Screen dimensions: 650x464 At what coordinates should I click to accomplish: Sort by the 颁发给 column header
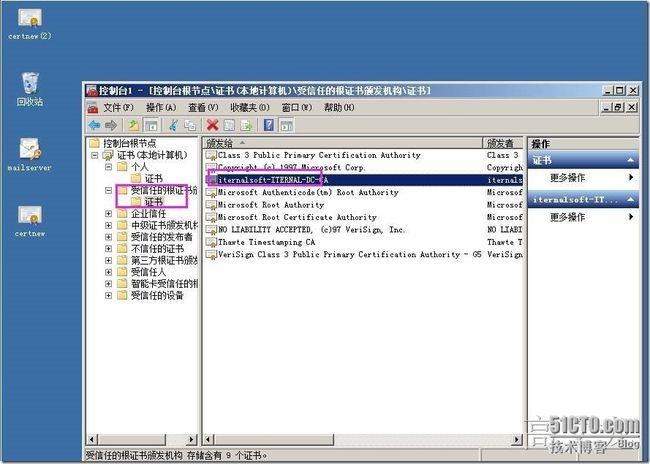point(342,143)
